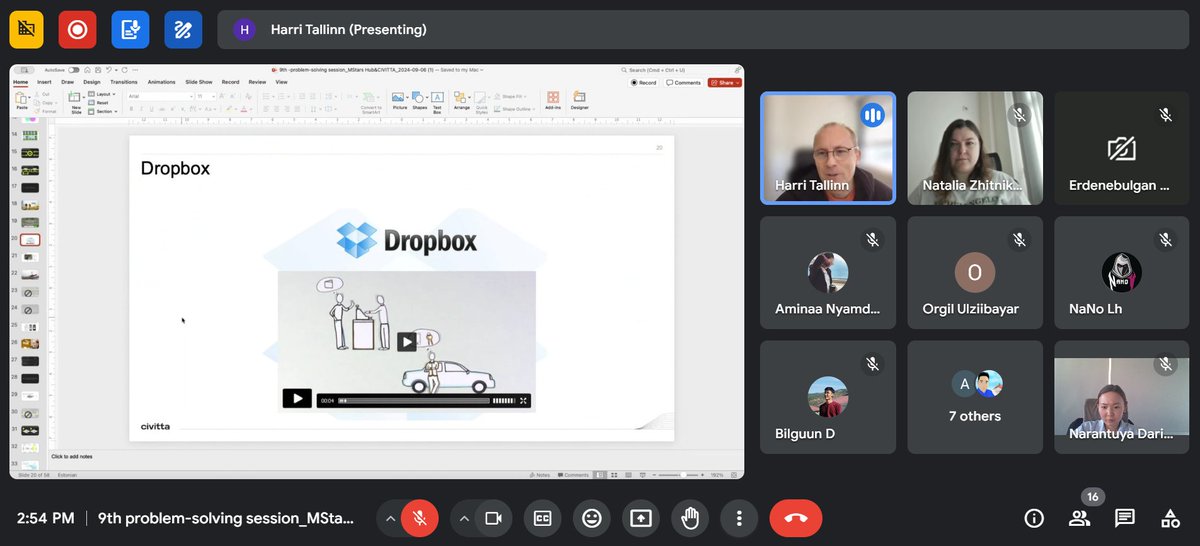Expand video settings arrow beside camera
The image size is (1200, 546).
[x=463, y=518]
